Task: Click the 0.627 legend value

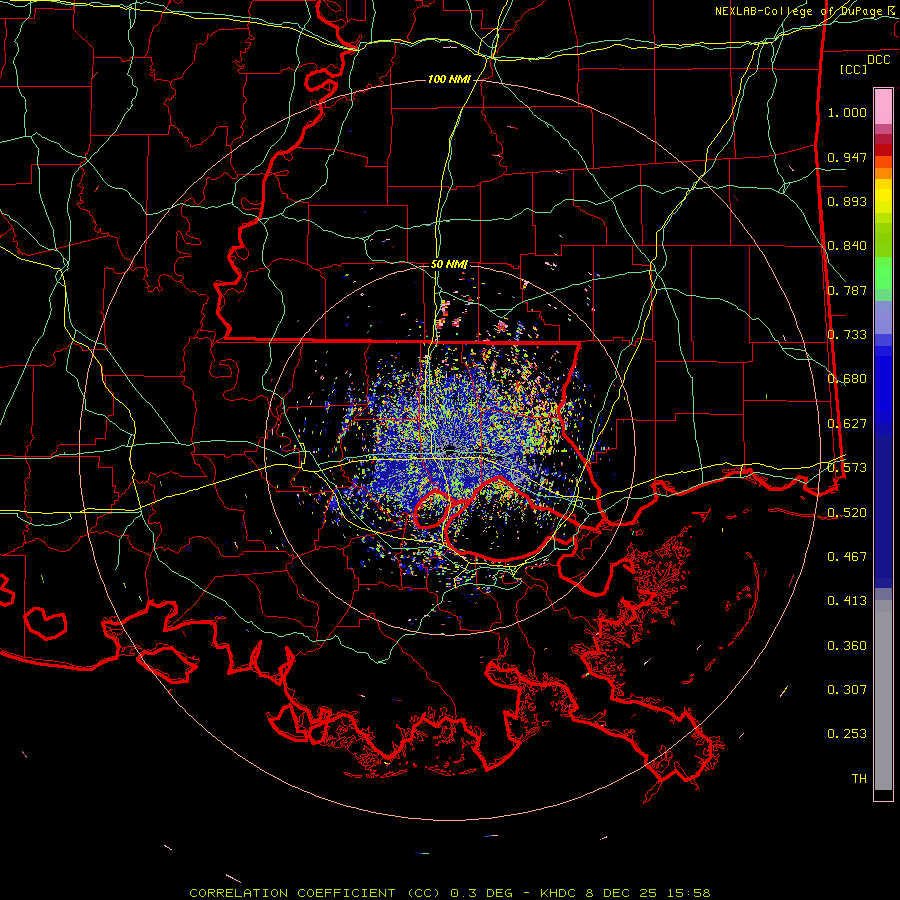Action: [x=847, y=424]
